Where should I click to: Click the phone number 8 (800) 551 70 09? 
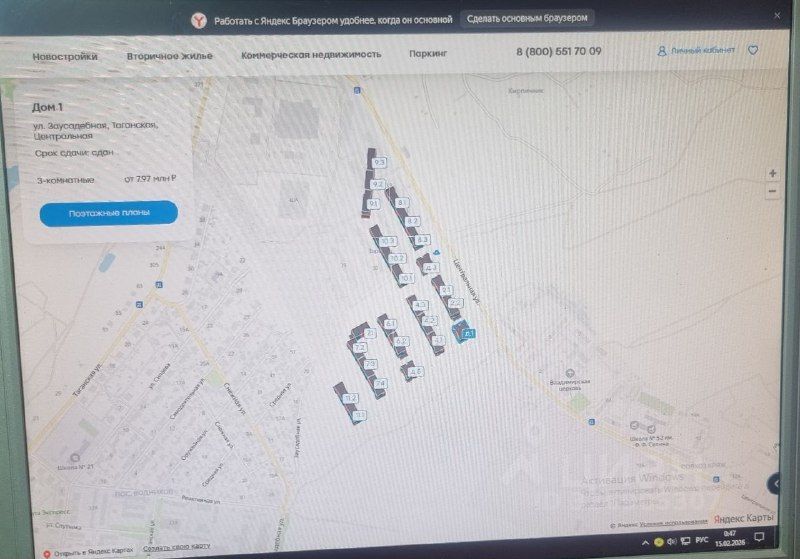(x=559, y=51)
